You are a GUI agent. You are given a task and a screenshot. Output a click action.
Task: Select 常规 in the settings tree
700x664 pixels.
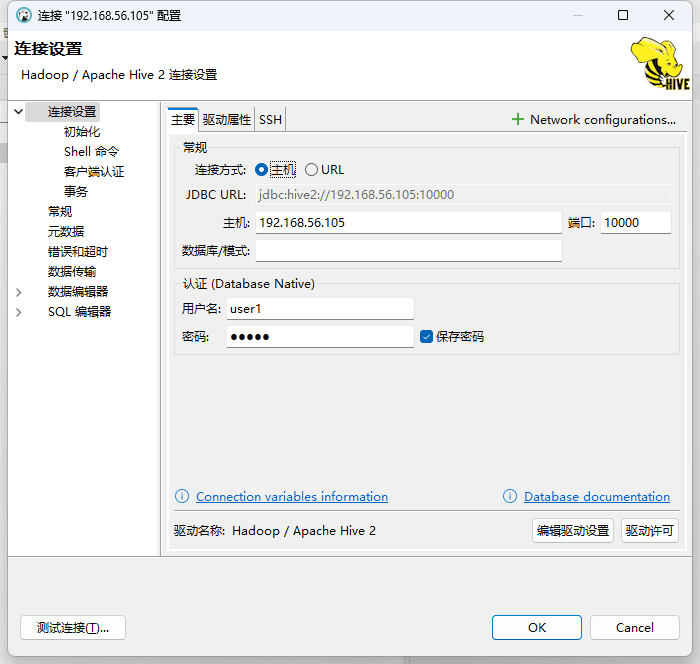[60, 212]
